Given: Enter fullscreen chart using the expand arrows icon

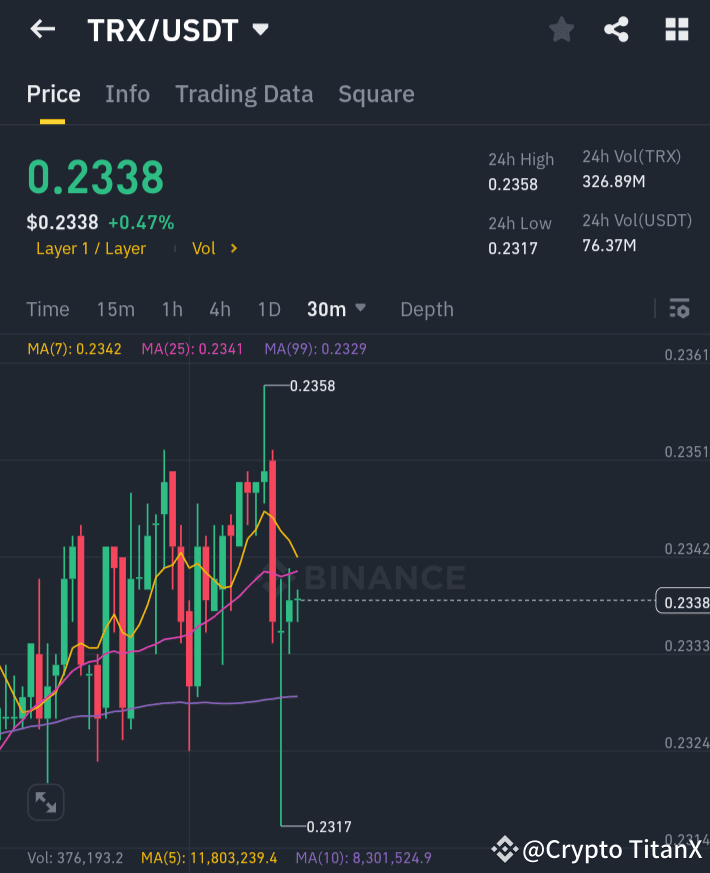Looking at the screenshot, I should click(44, 802).
